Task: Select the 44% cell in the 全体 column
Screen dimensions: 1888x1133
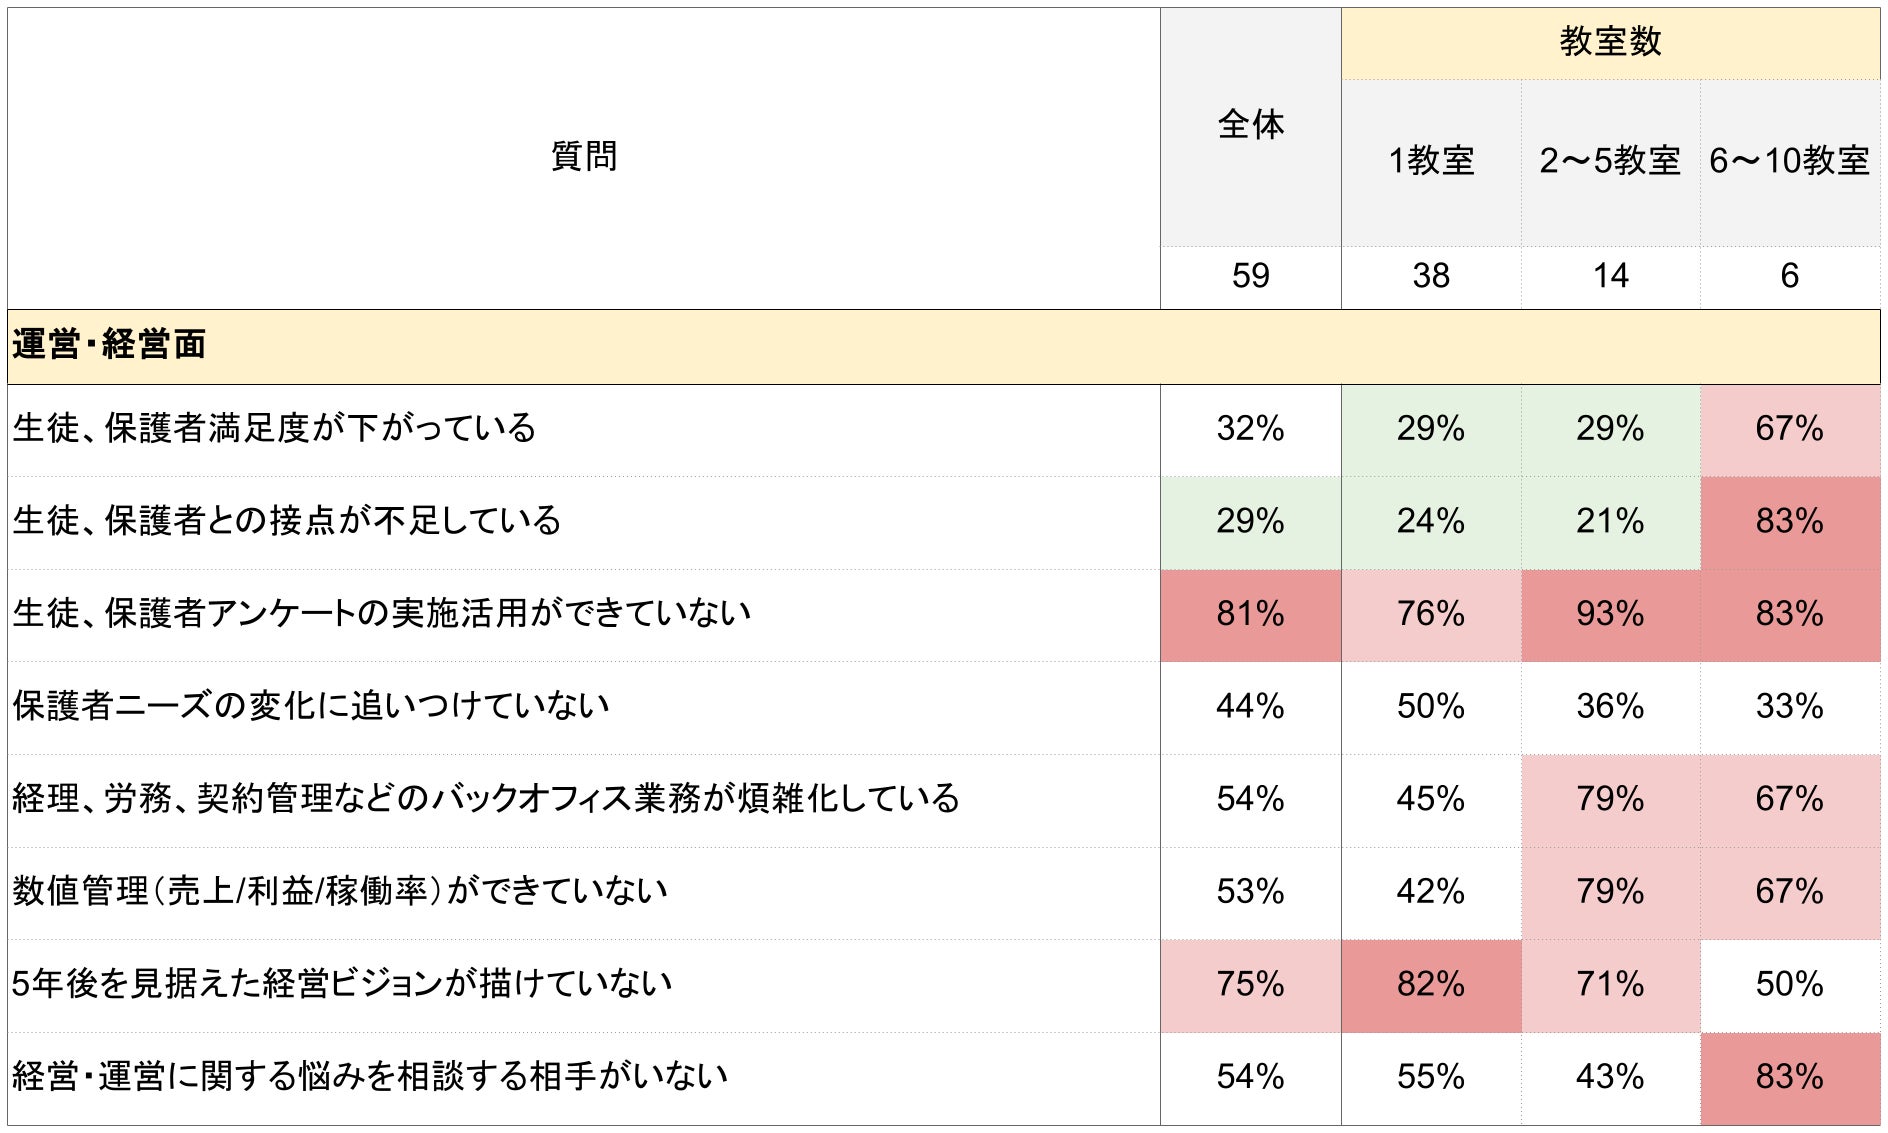Action: 1250,706
